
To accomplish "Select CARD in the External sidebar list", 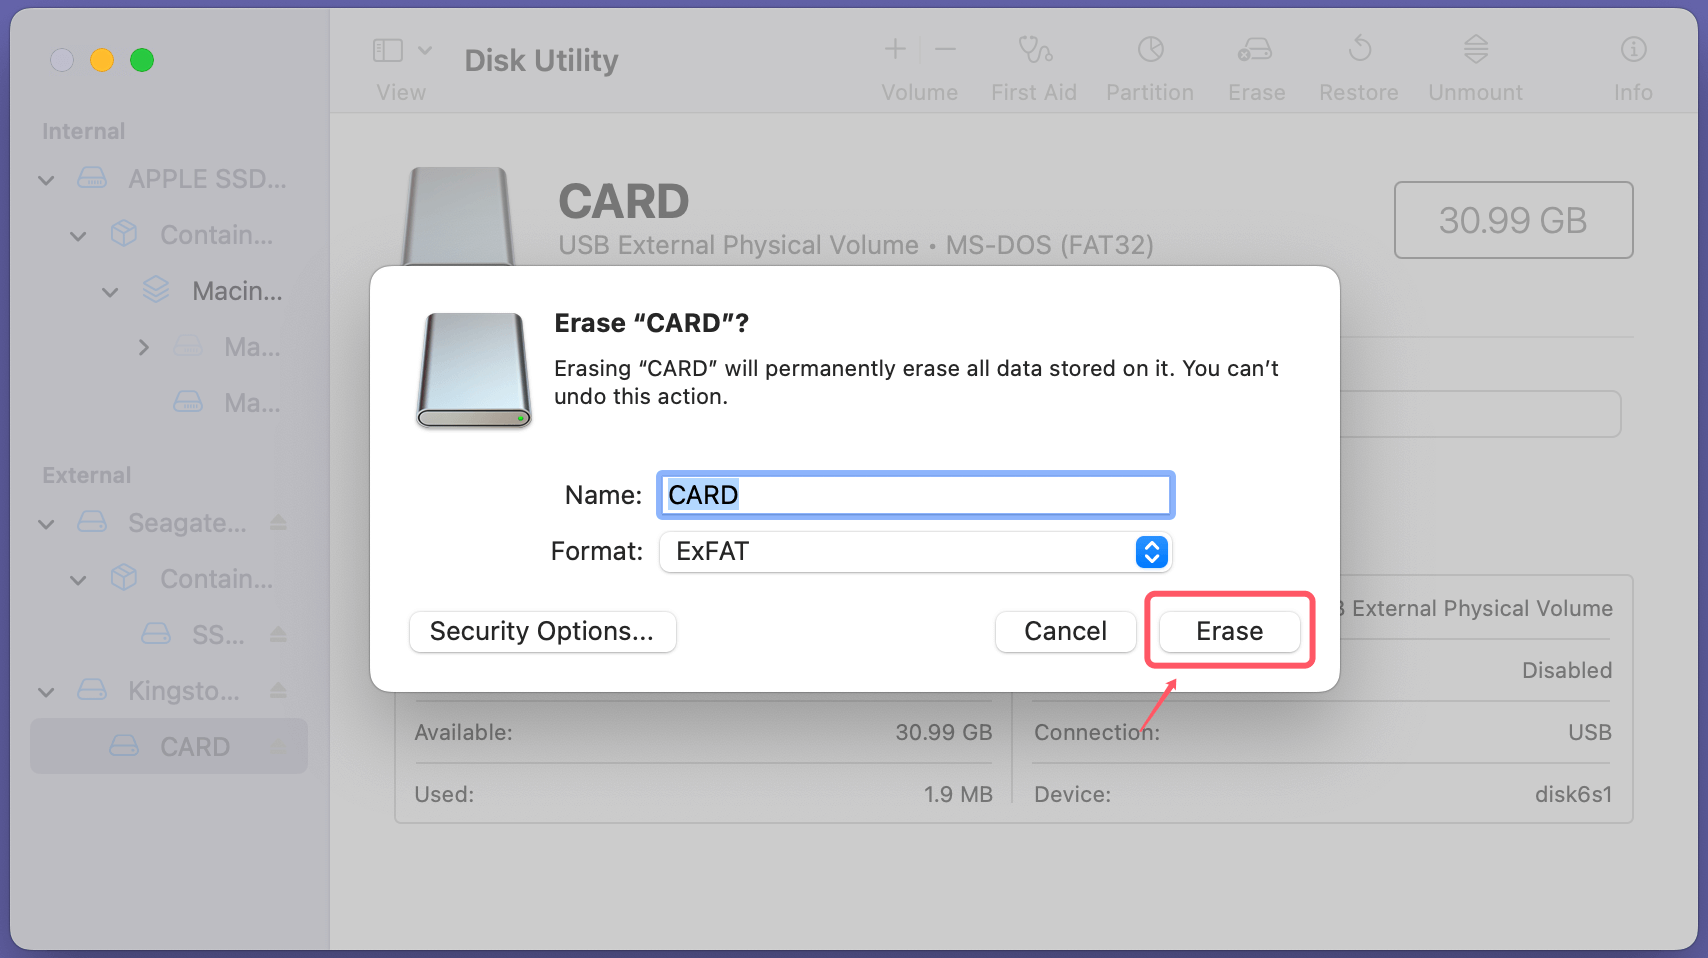I will (194, 746).
